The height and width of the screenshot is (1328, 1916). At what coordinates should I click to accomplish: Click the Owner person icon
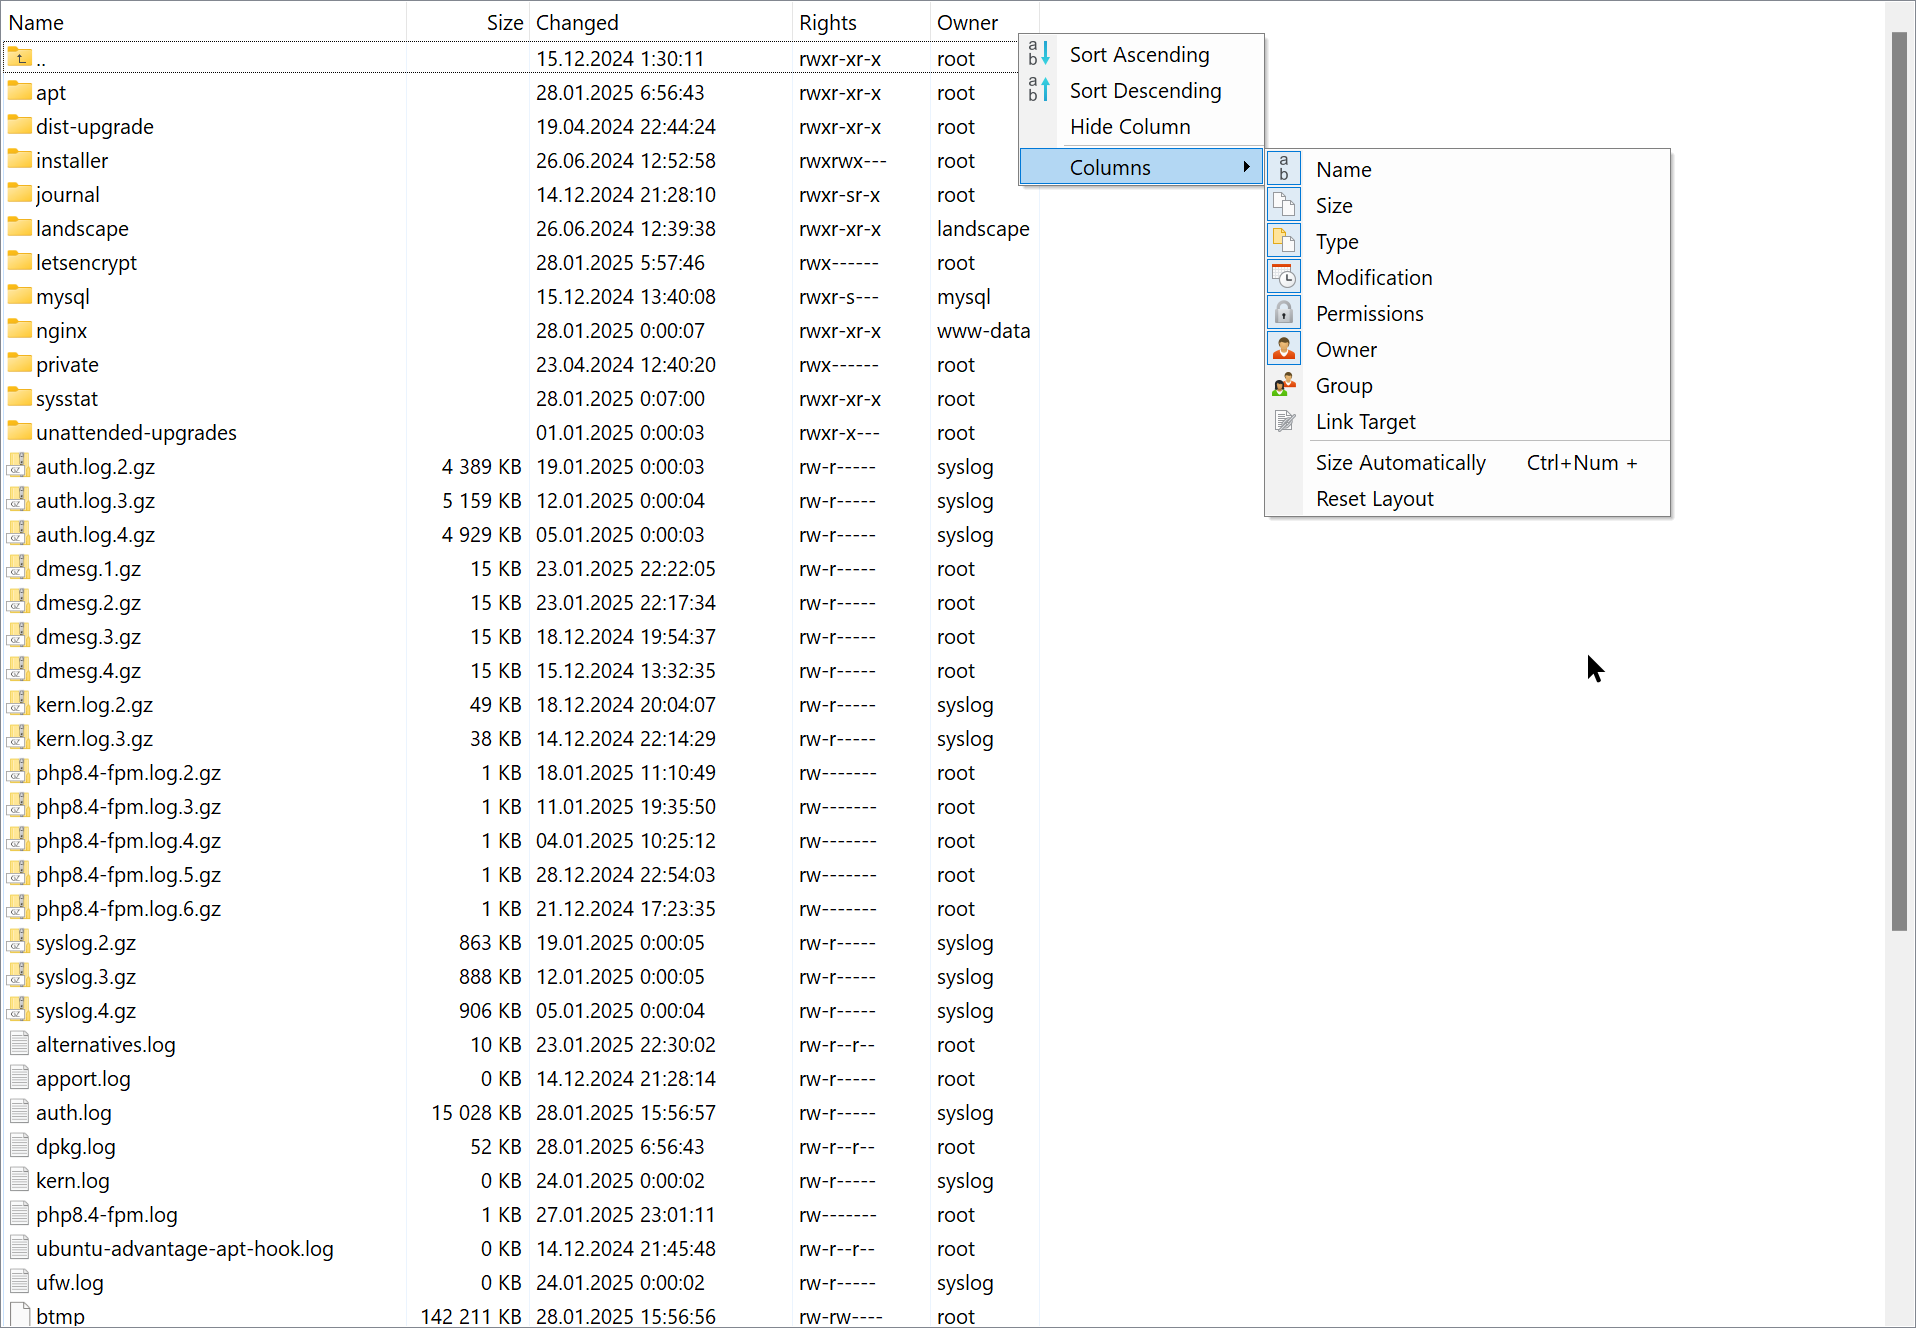1284,349
